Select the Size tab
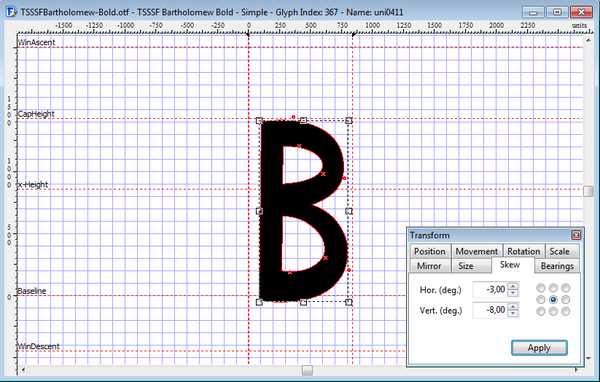This screenshot has width=600, height=382. 466,266
